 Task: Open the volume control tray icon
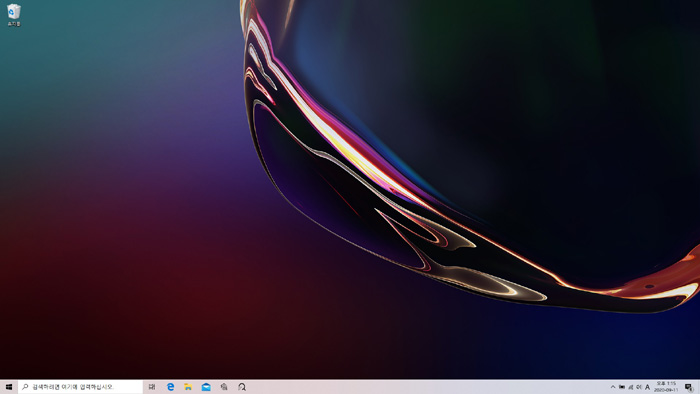click(x=638, y=387)
